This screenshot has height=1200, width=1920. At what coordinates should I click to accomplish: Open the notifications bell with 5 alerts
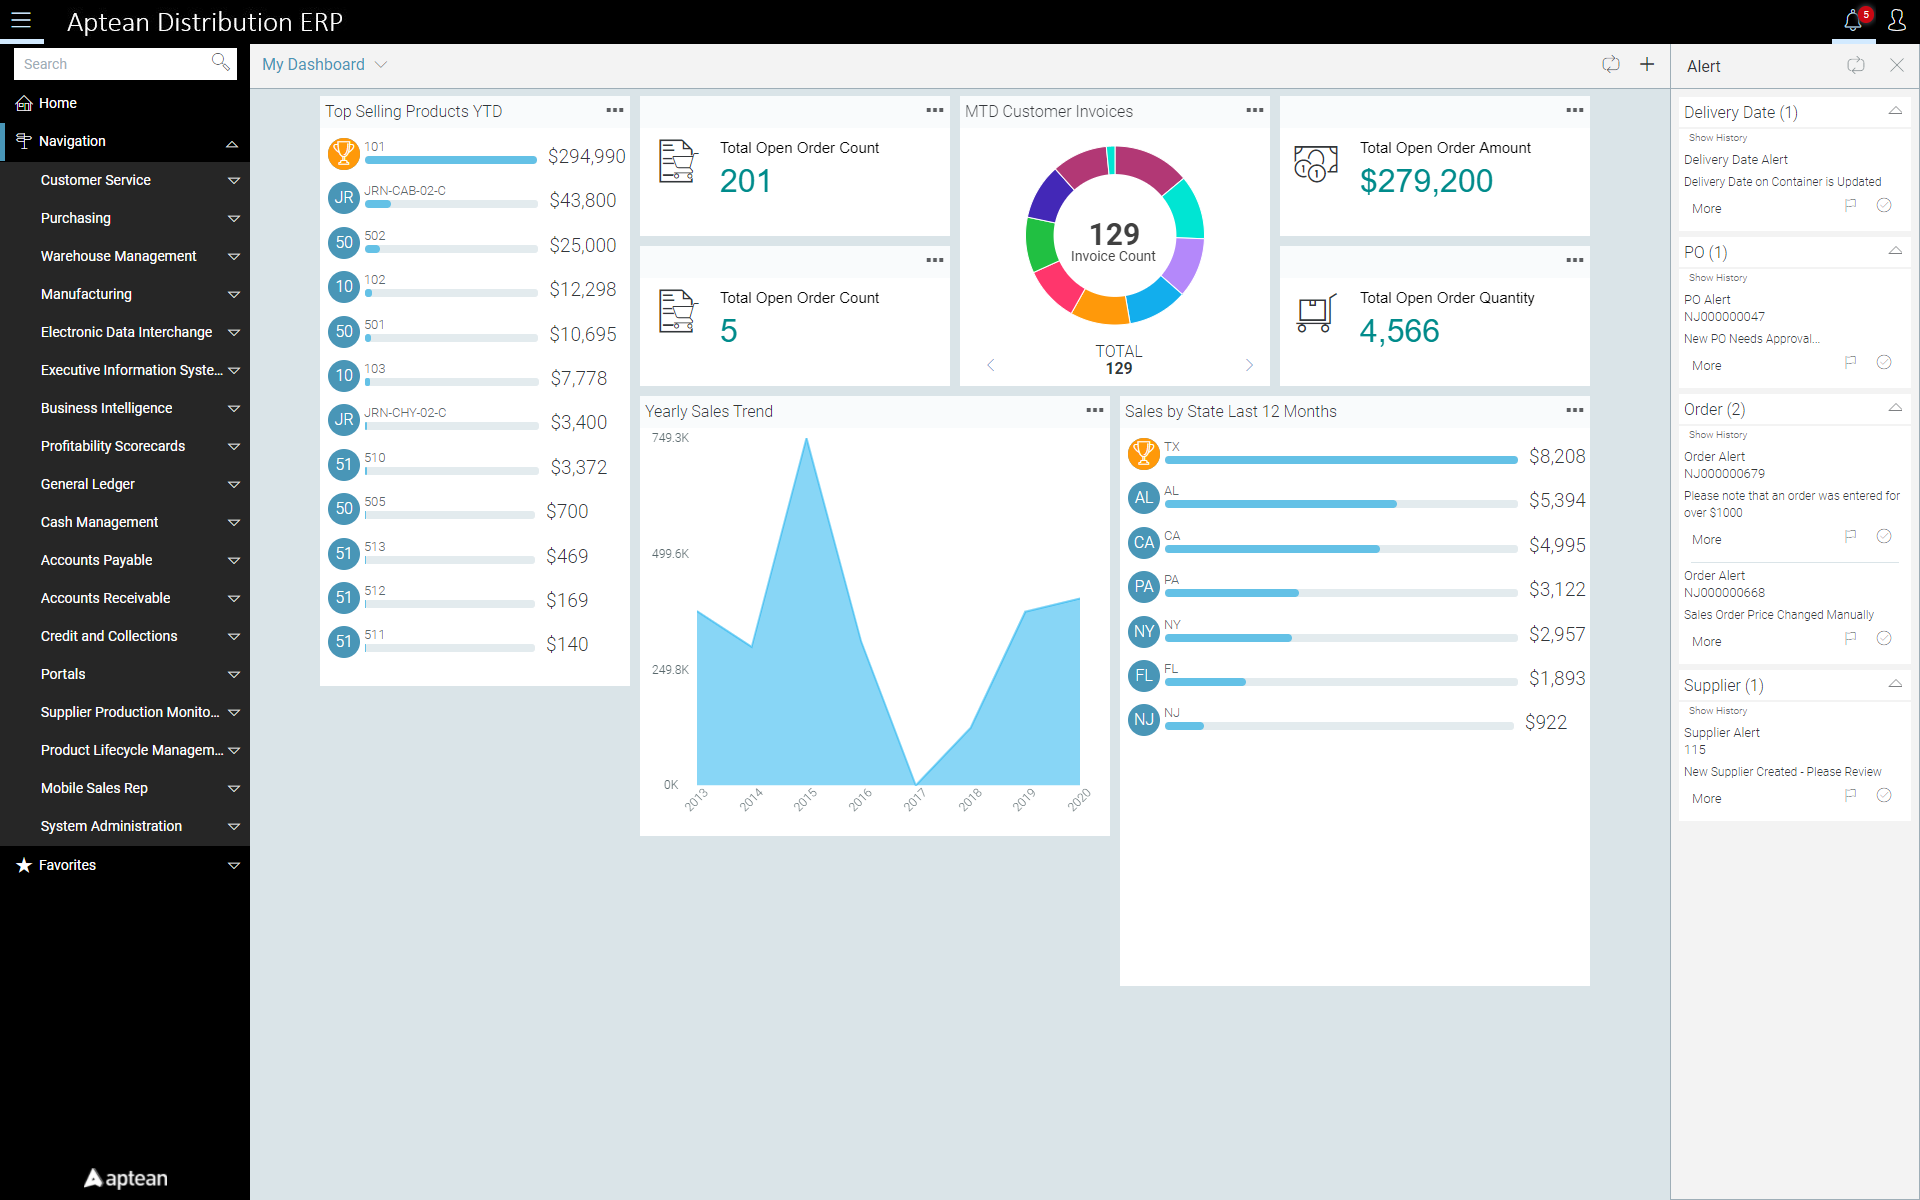pos(1851,21)
